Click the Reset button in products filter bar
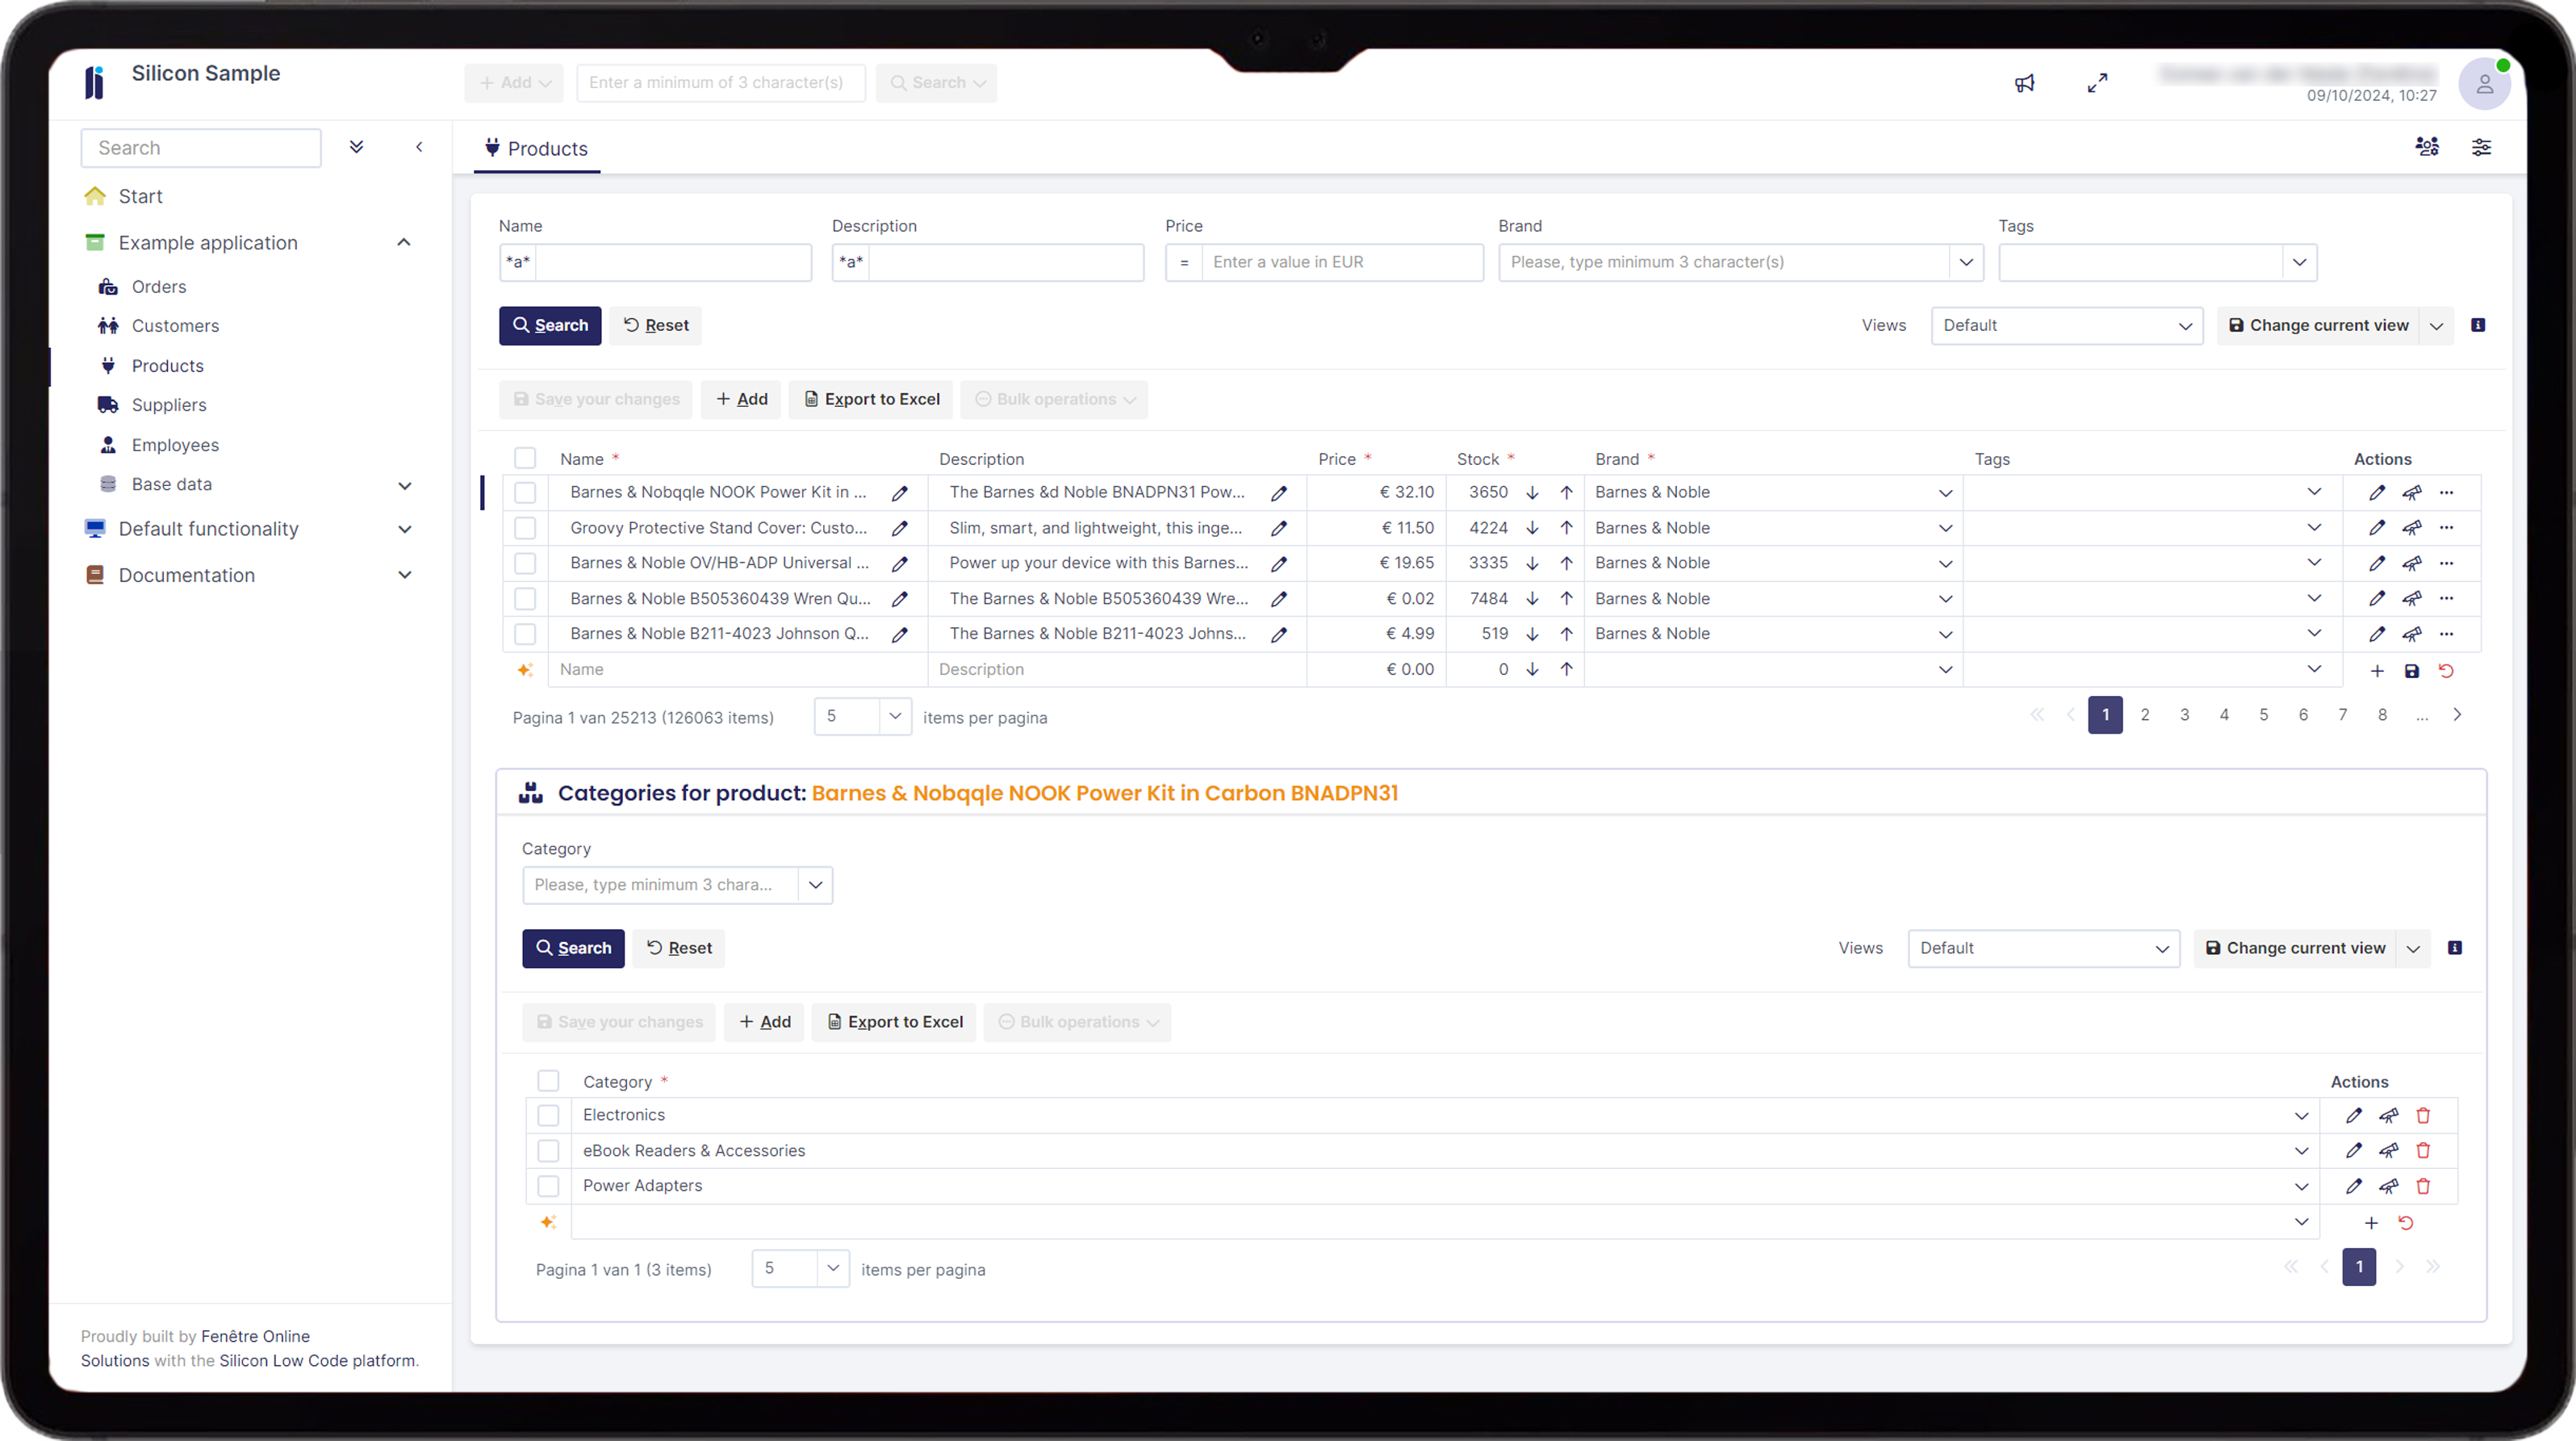The height and width of the screenshot is (1441, 2576). (654, 324)
